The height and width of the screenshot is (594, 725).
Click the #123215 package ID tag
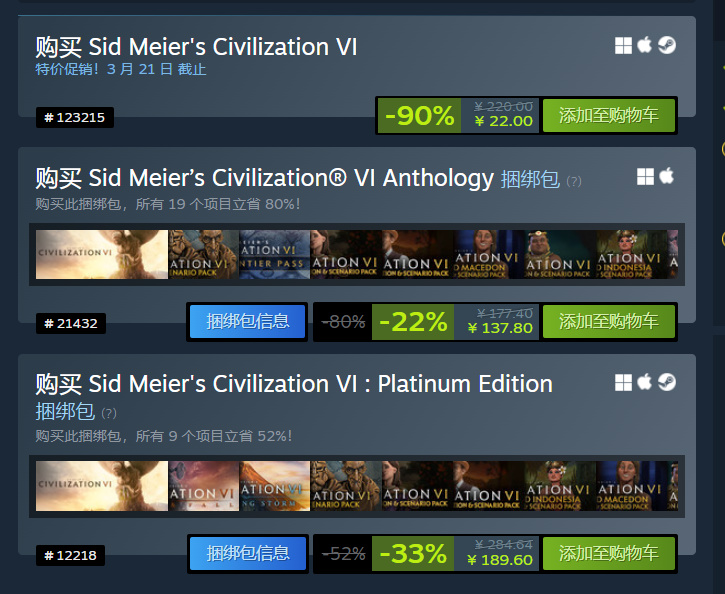click(75, 118)
